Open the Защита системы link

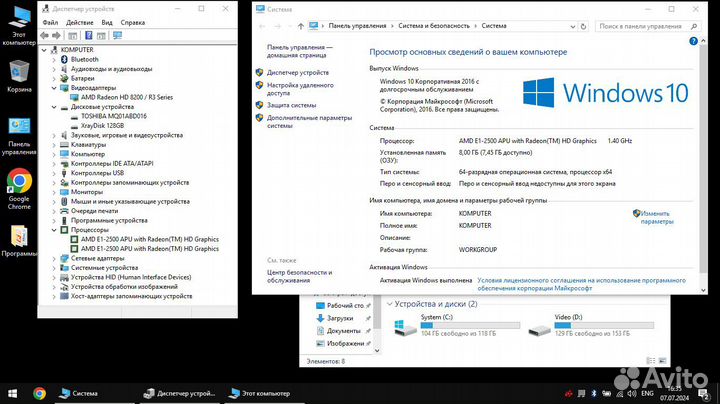(292, 104)
